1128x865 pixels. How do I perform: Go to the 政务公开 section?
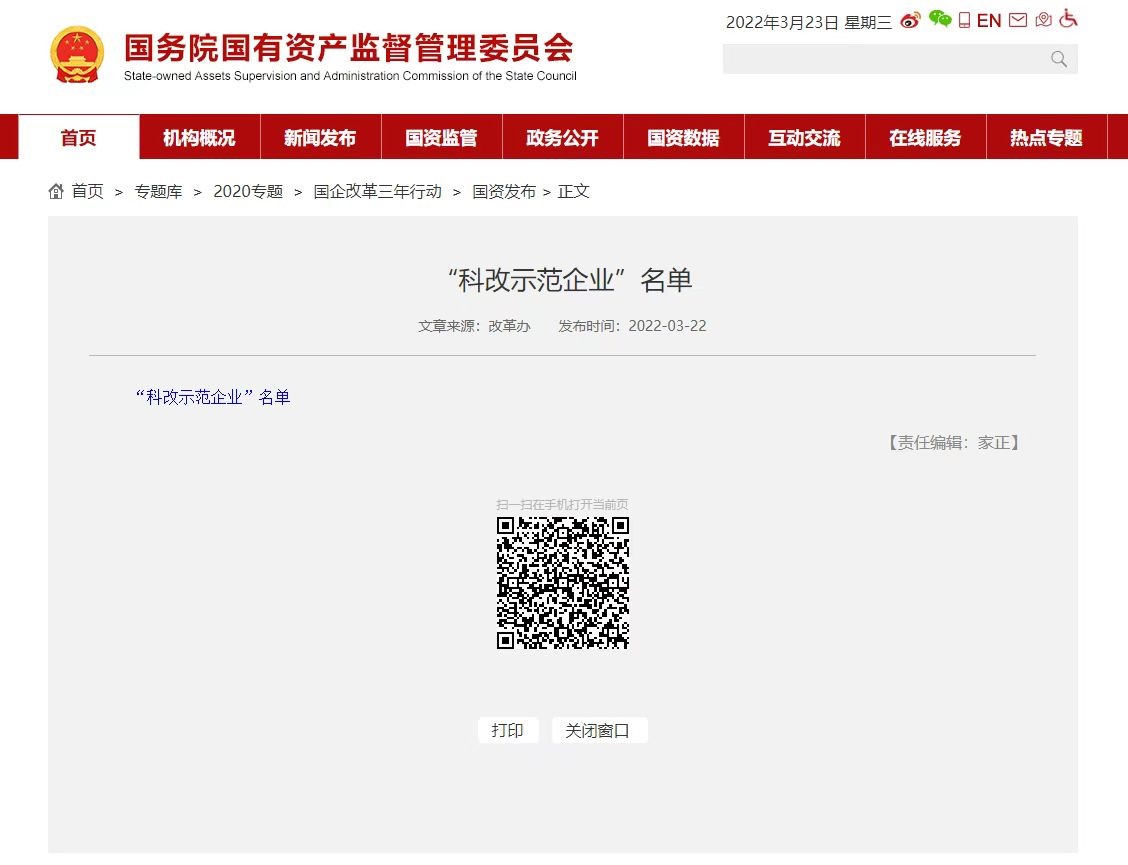tap(562, 138)
